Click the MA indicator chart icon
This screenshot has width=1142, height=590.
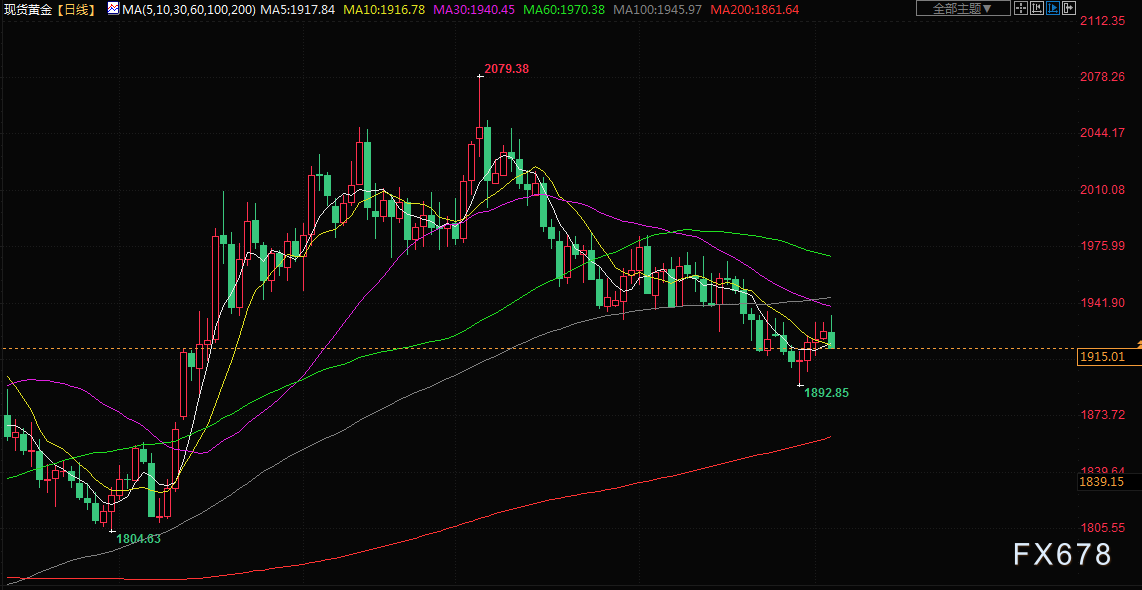(111, 9)
